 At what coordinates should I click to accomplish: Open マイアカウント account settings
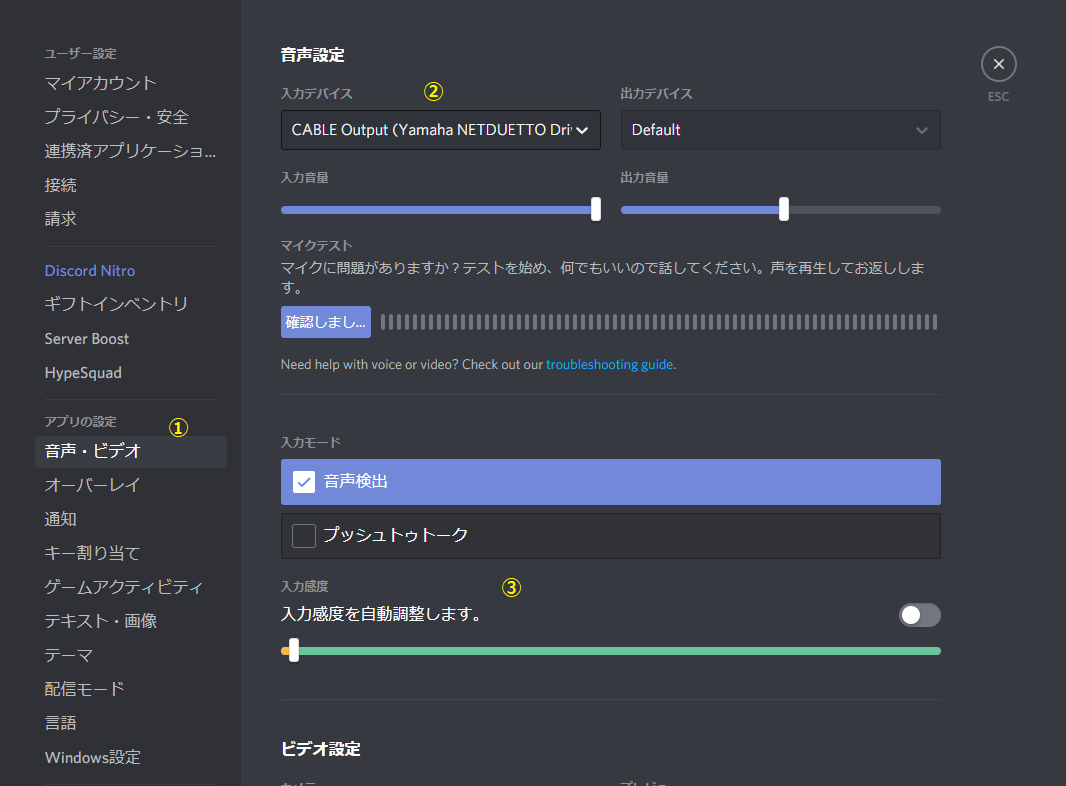100,83
